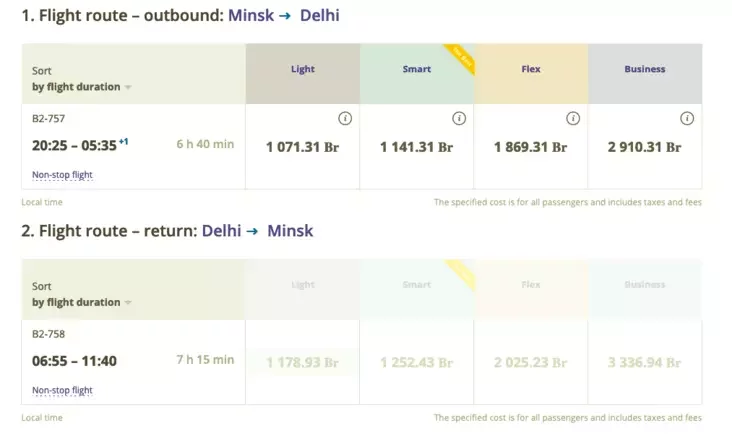Open info icon for outbound Smart fare

tap(459, 119)
